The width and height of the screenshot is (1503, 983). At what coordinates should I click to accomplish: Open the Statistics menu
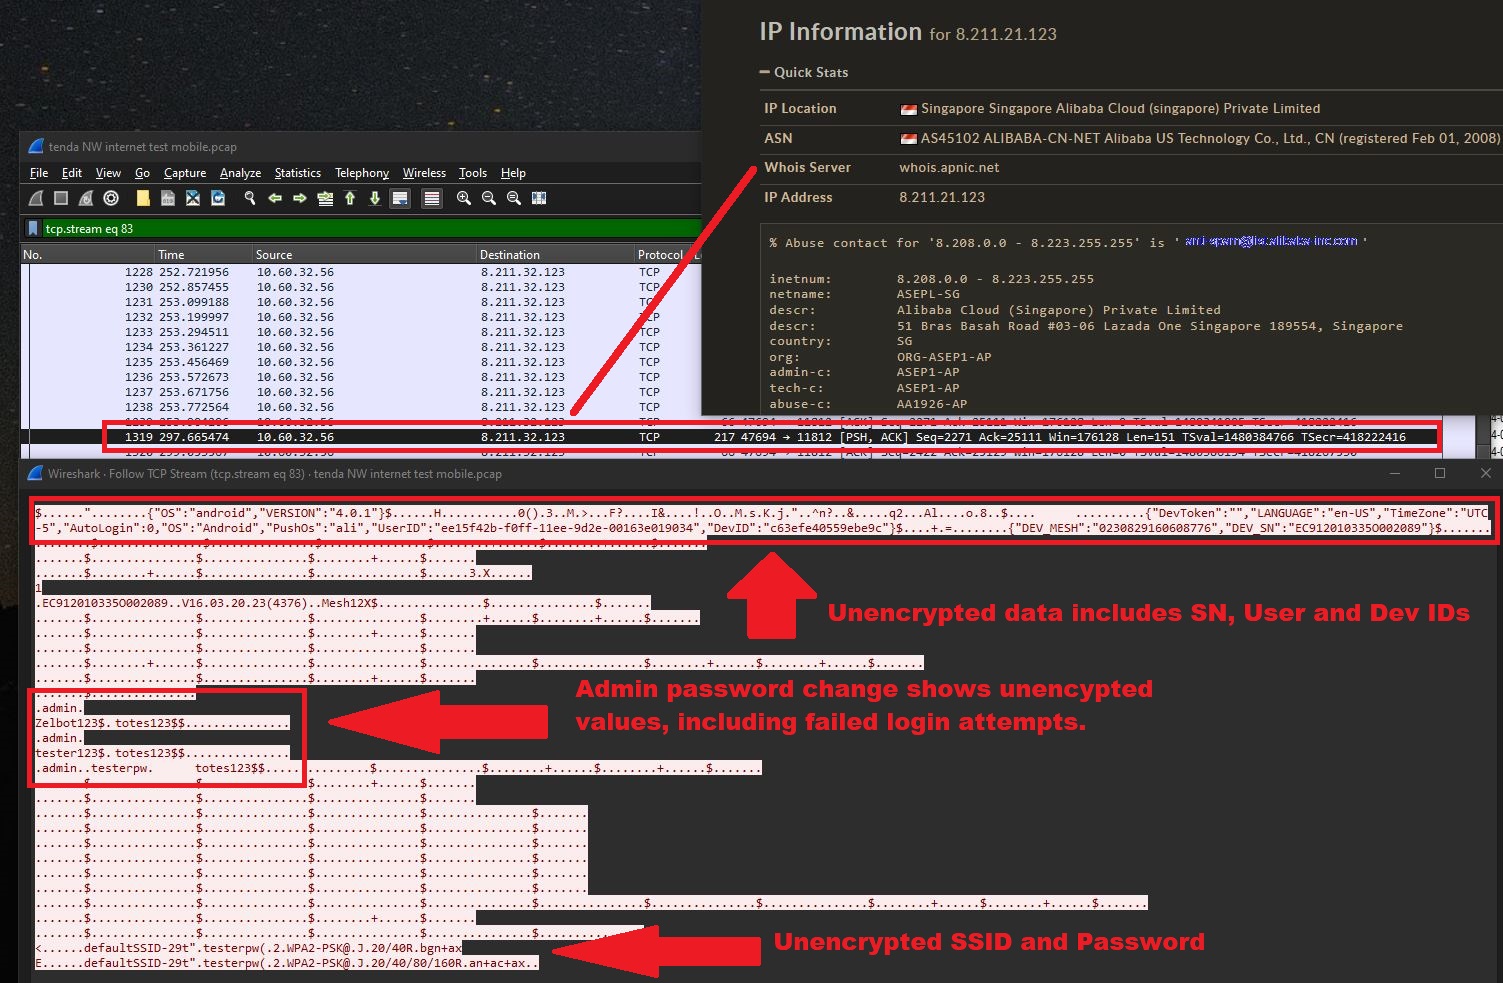[297, 173]
